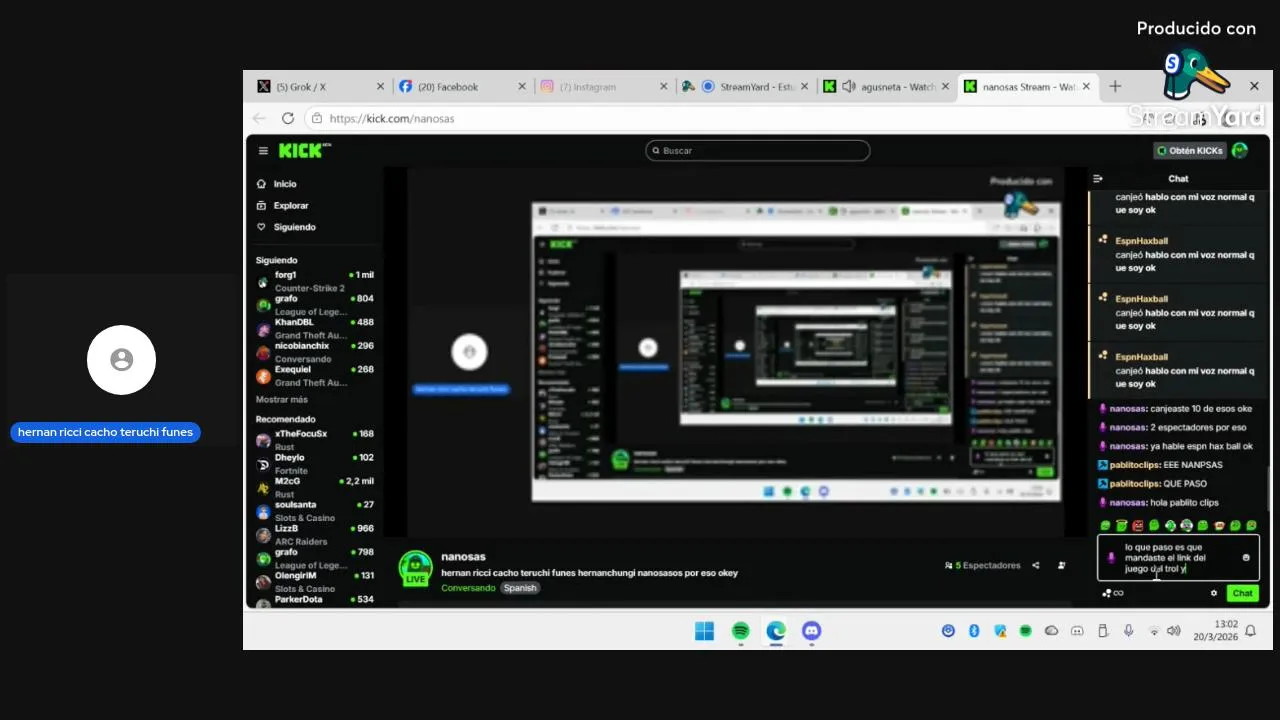Viewport: 1280px width, 720px height.
Task: Click the taskbar volume speaker icon
Action: point(1174,631)
